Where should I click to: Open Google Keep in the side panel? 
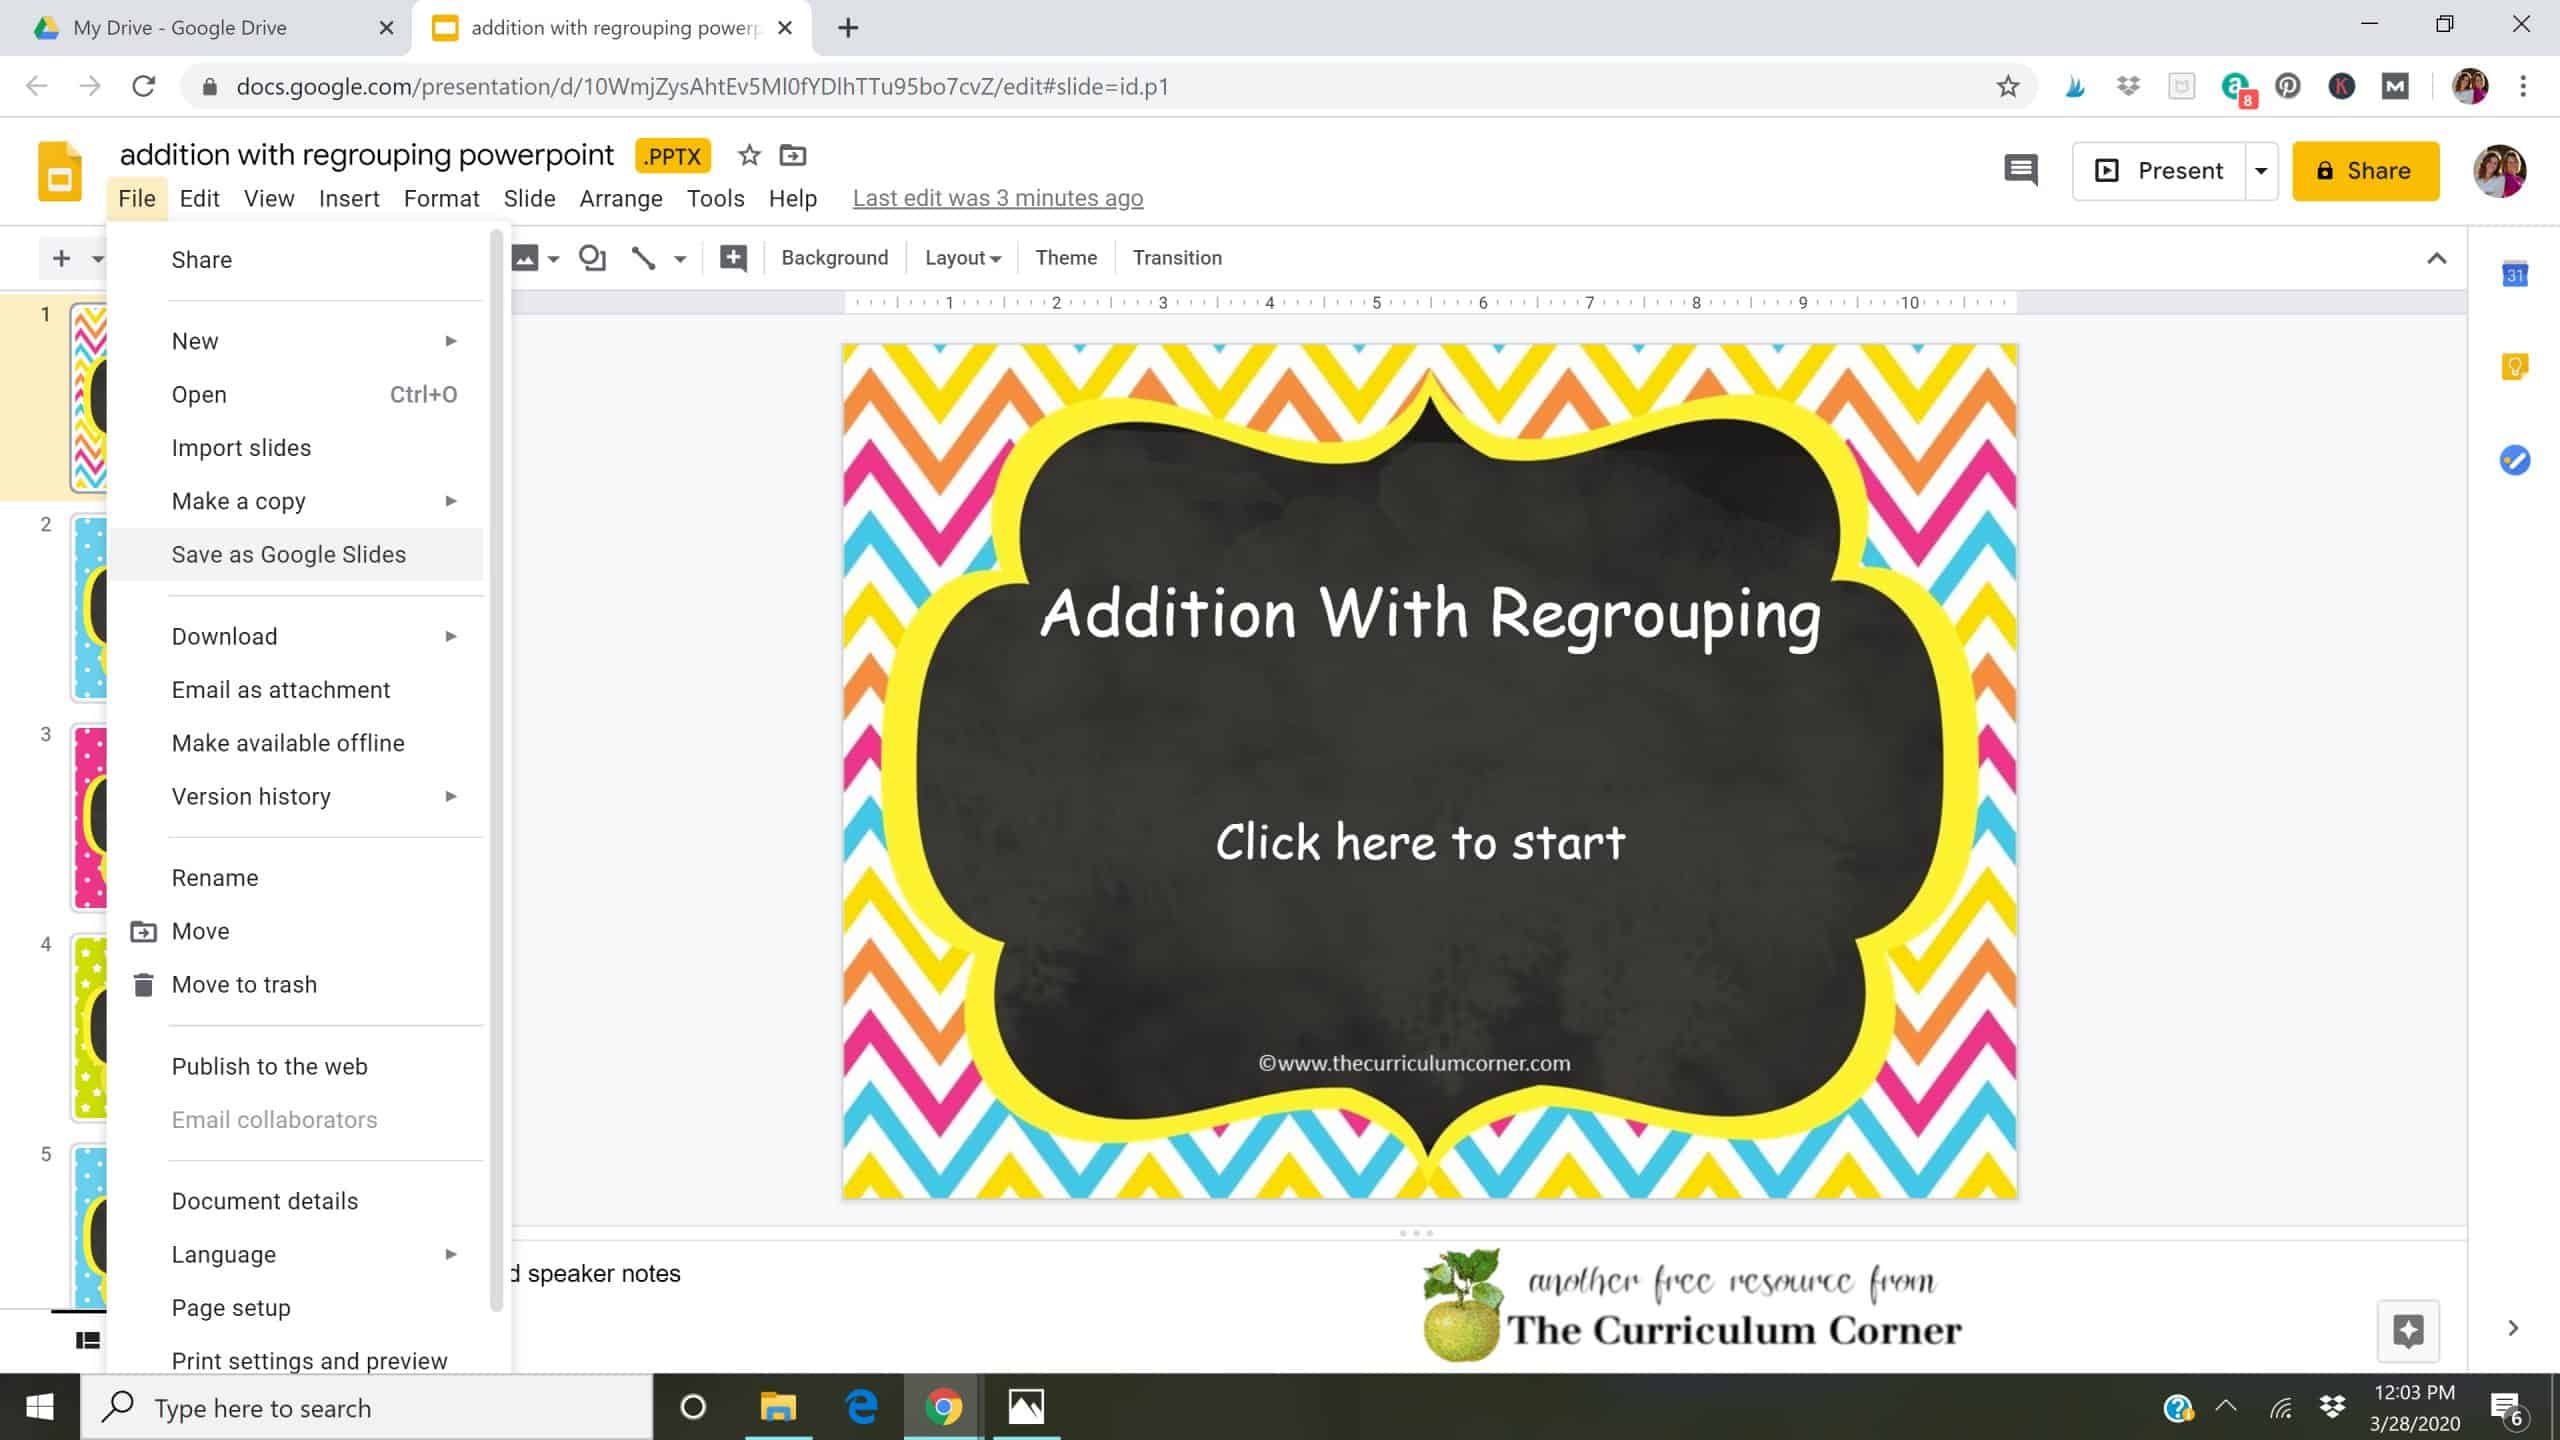[2516, 368]
